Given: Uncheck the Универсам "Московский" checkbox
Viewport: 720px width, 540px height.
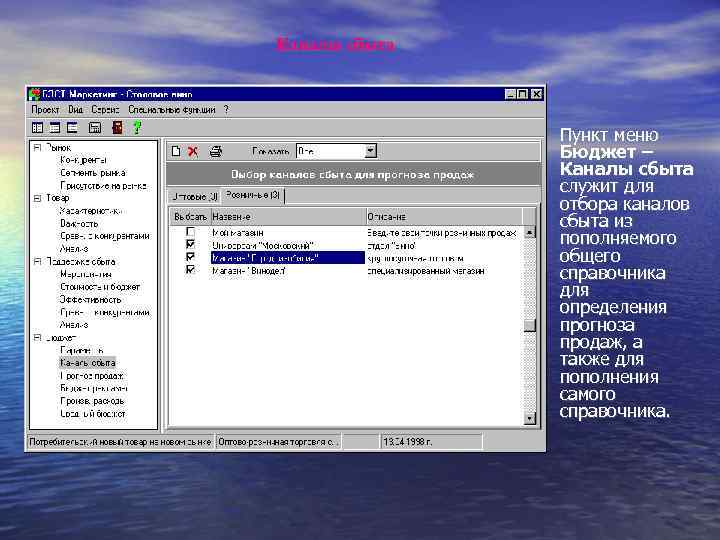Looking at the screenshot, I should [190, 244].
